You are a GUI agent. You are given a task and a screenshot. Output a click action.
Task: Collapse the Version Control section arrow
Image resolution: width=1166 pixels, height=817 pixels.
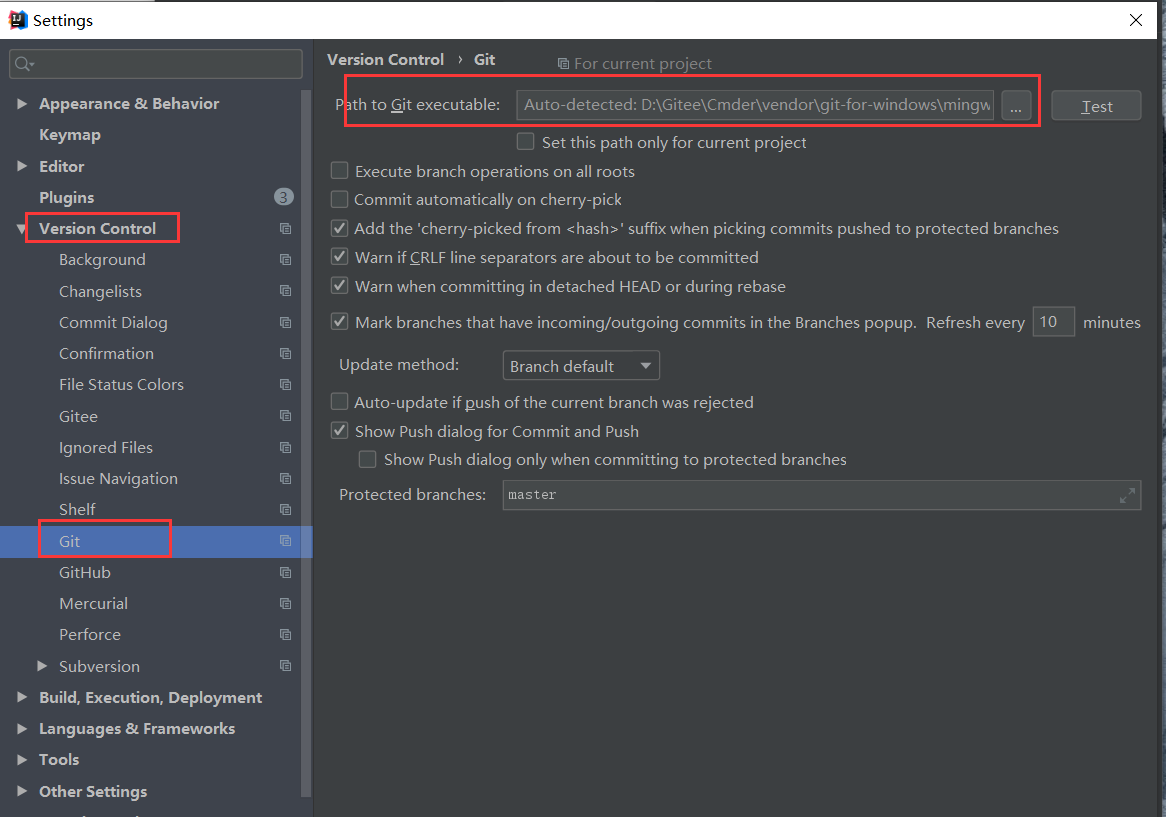[x=22, y=229]
